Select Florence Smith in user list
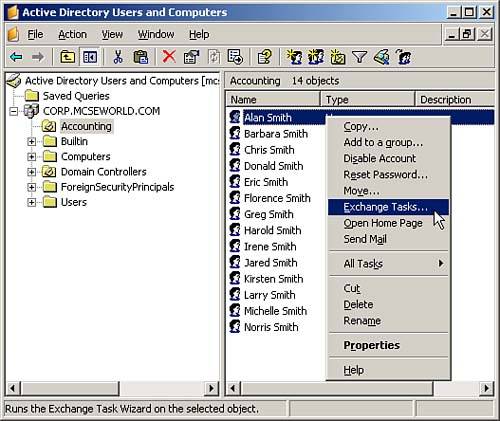500x421 pixels. [277, 198]
